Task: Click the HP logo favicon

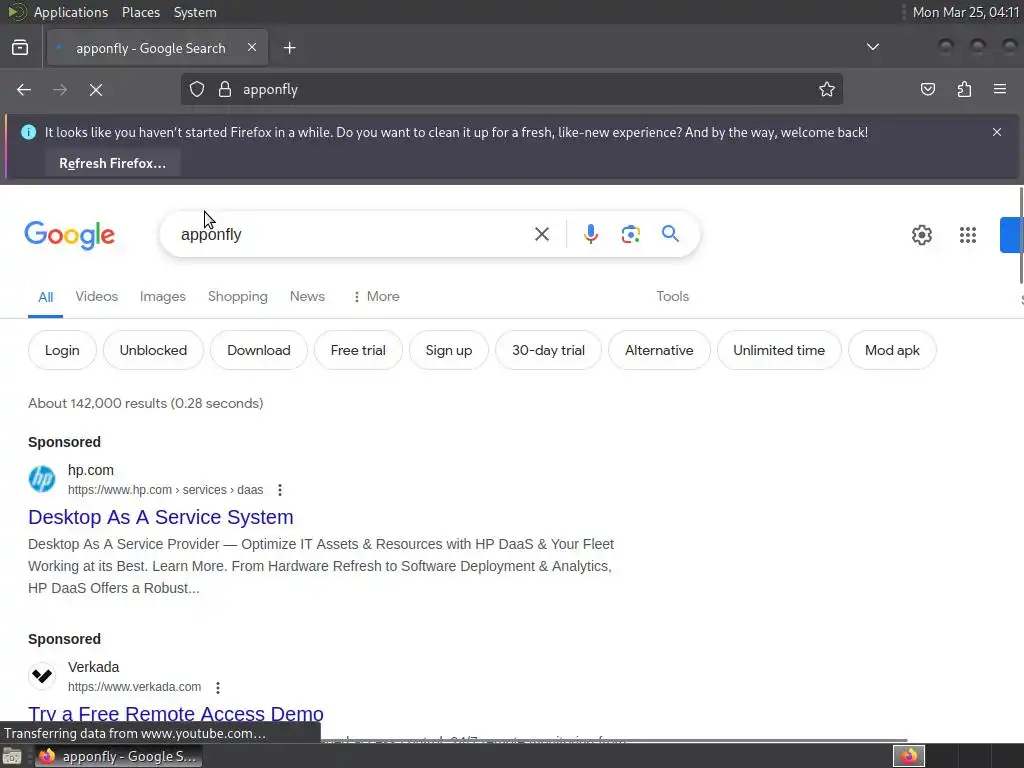Action: pyautogui.click(x=42, y=479)
